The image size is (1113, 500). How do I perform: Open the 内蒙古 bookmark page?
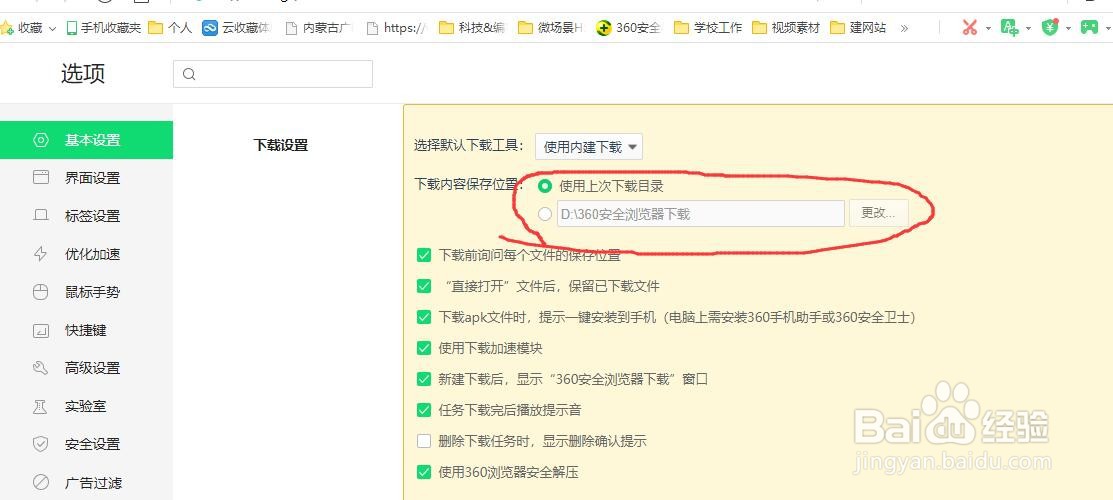pos(318,28)
